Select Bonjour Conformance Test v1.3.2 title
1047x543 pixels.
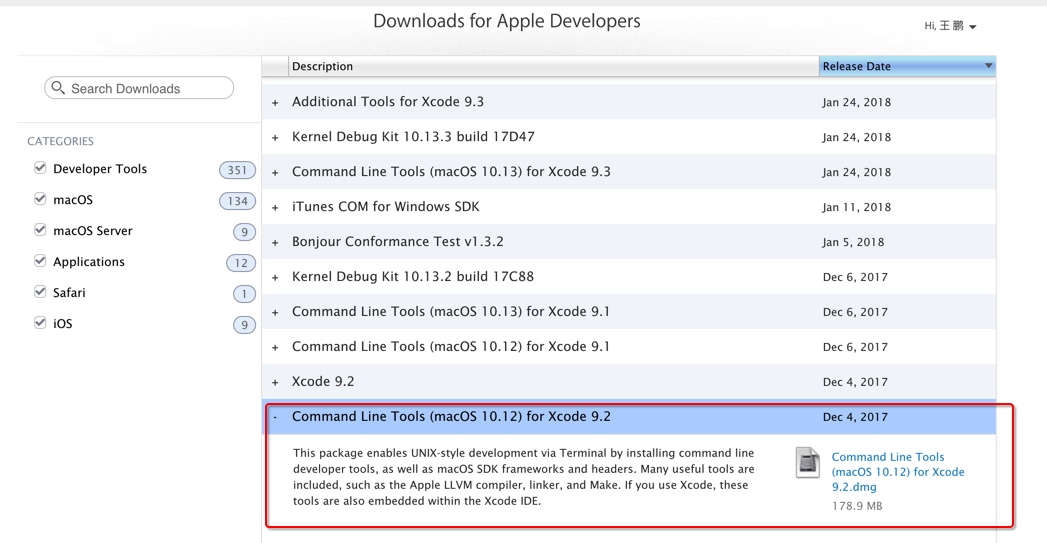[x=398, y=241]
